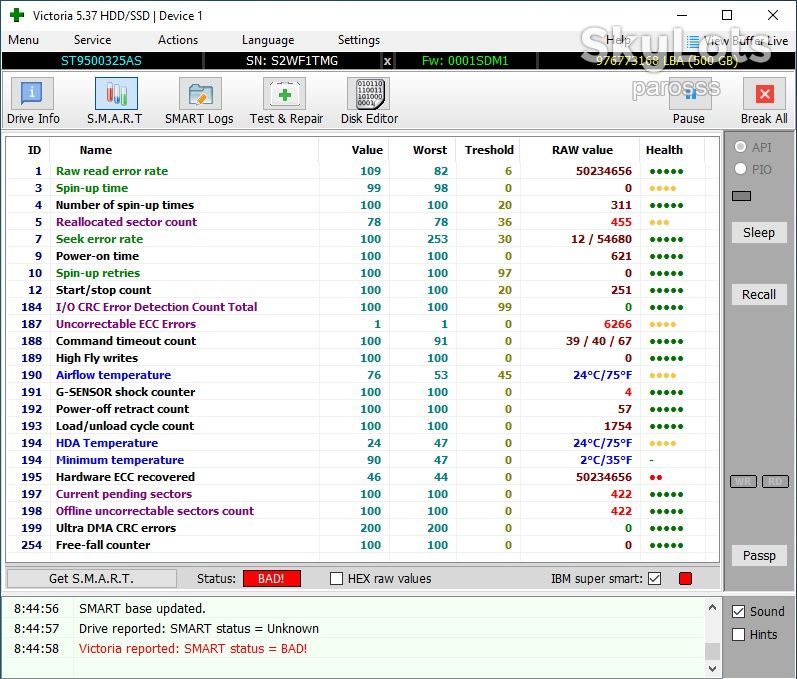Click the View Buffer Live list icon
The height and width of the screenshot is (679, 797).
[692, 41]
